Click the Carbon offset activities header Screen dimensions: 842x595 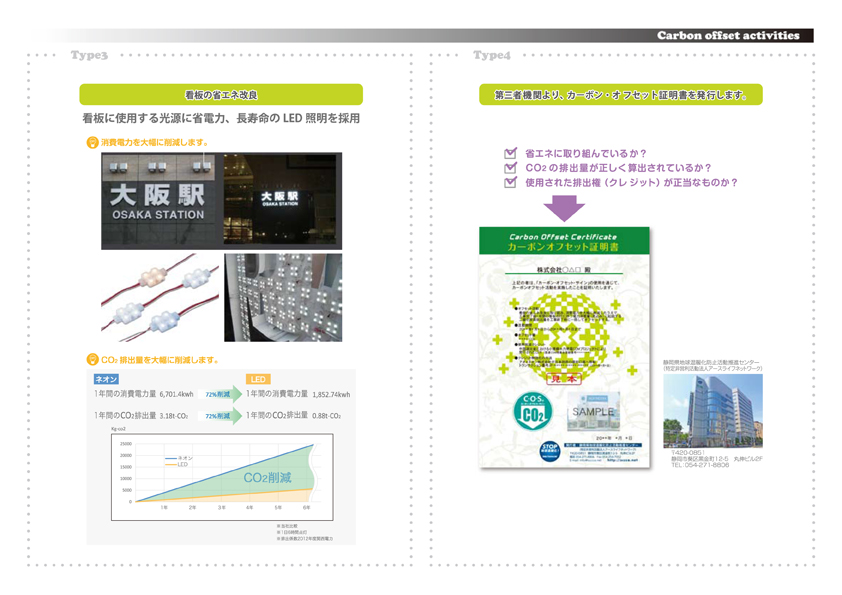(x=728, y=35)
